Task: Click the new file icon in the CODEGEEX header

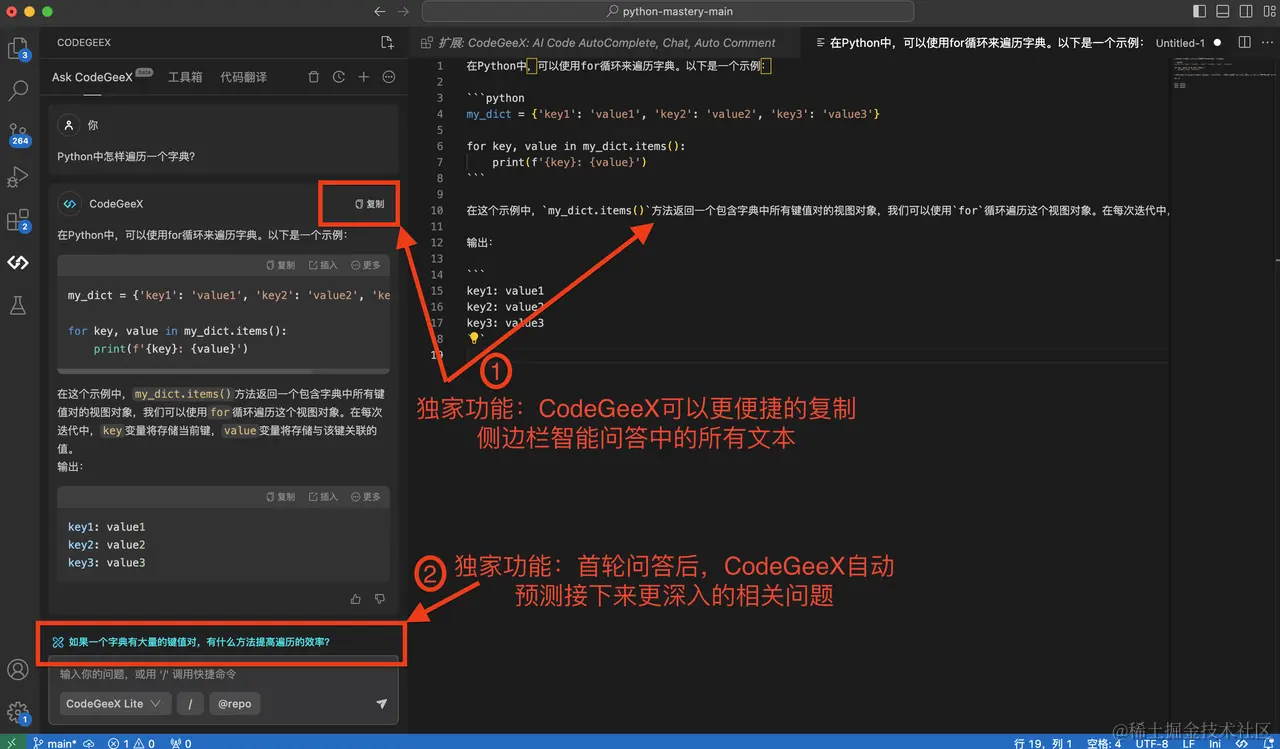Action: click(x=388, y=43)
